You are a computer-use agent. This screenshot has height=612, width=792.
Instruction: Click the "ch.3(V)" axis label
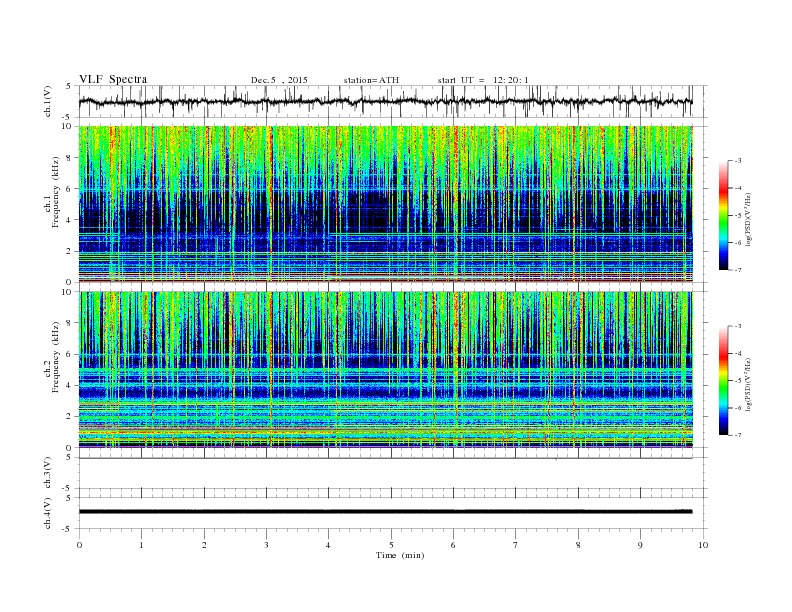click(48, 473)
